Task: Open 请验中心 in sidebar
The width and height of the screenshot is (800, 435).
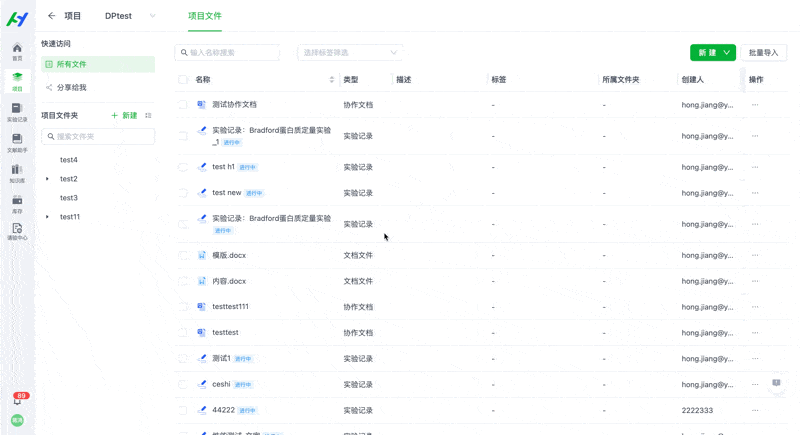Action: (x=17, y=232)
